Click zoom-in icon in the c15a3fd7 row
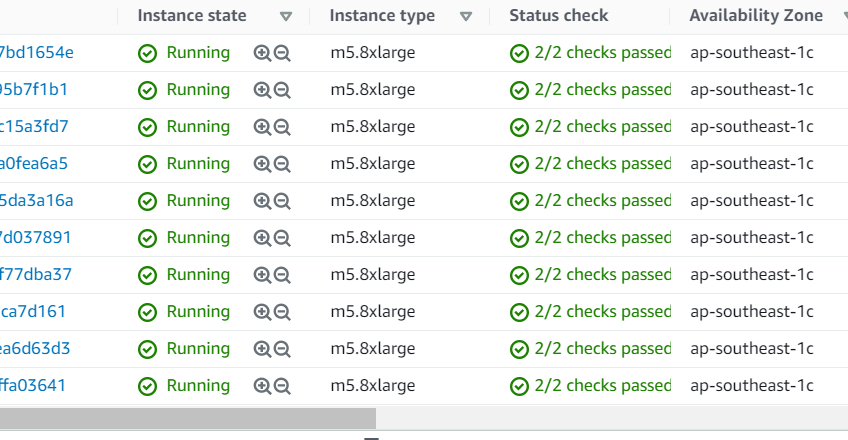The height and width of the screenshot is (440, 848). (x=262, y=127)
